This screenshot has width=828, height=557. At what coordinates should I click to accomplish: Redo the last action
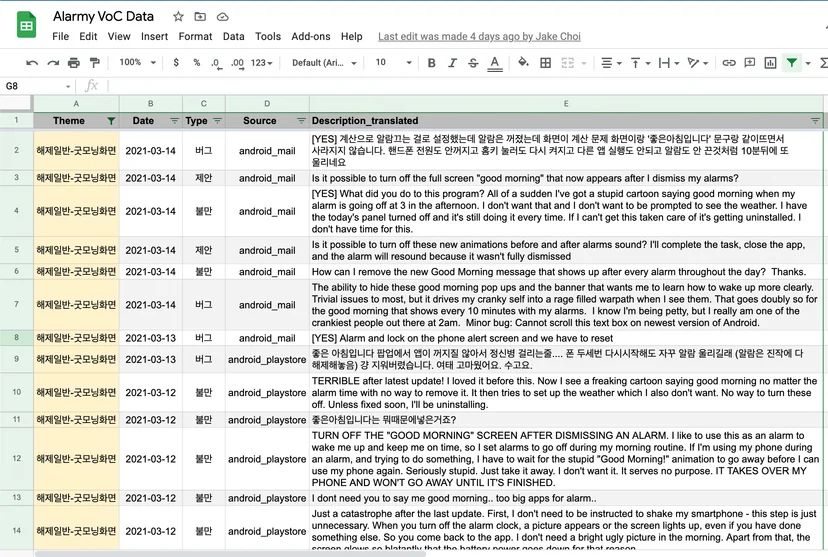pyautogui.click(x=53, y=63)
